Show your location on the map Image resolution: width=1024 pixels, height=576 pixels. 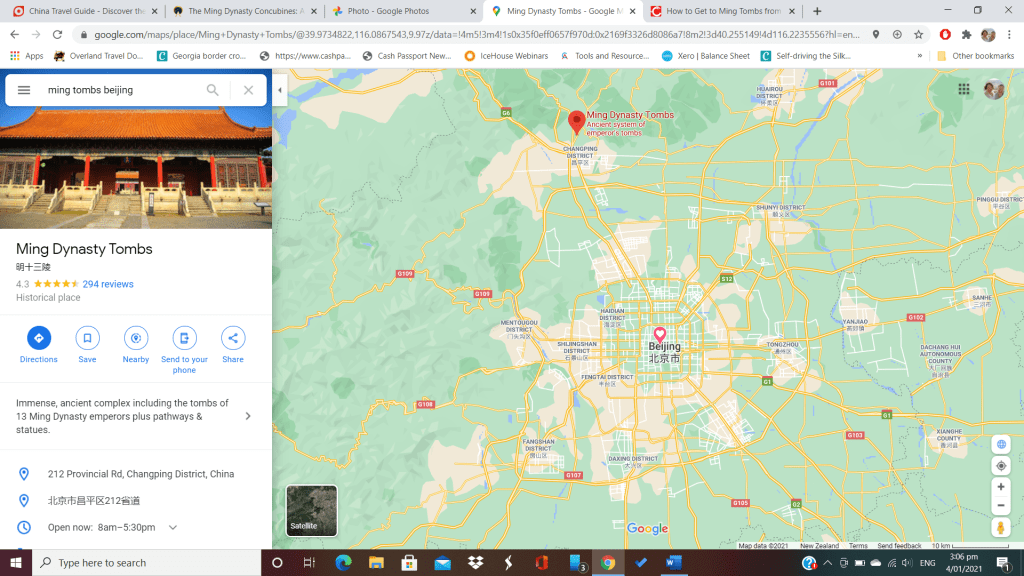point(1001,466)
